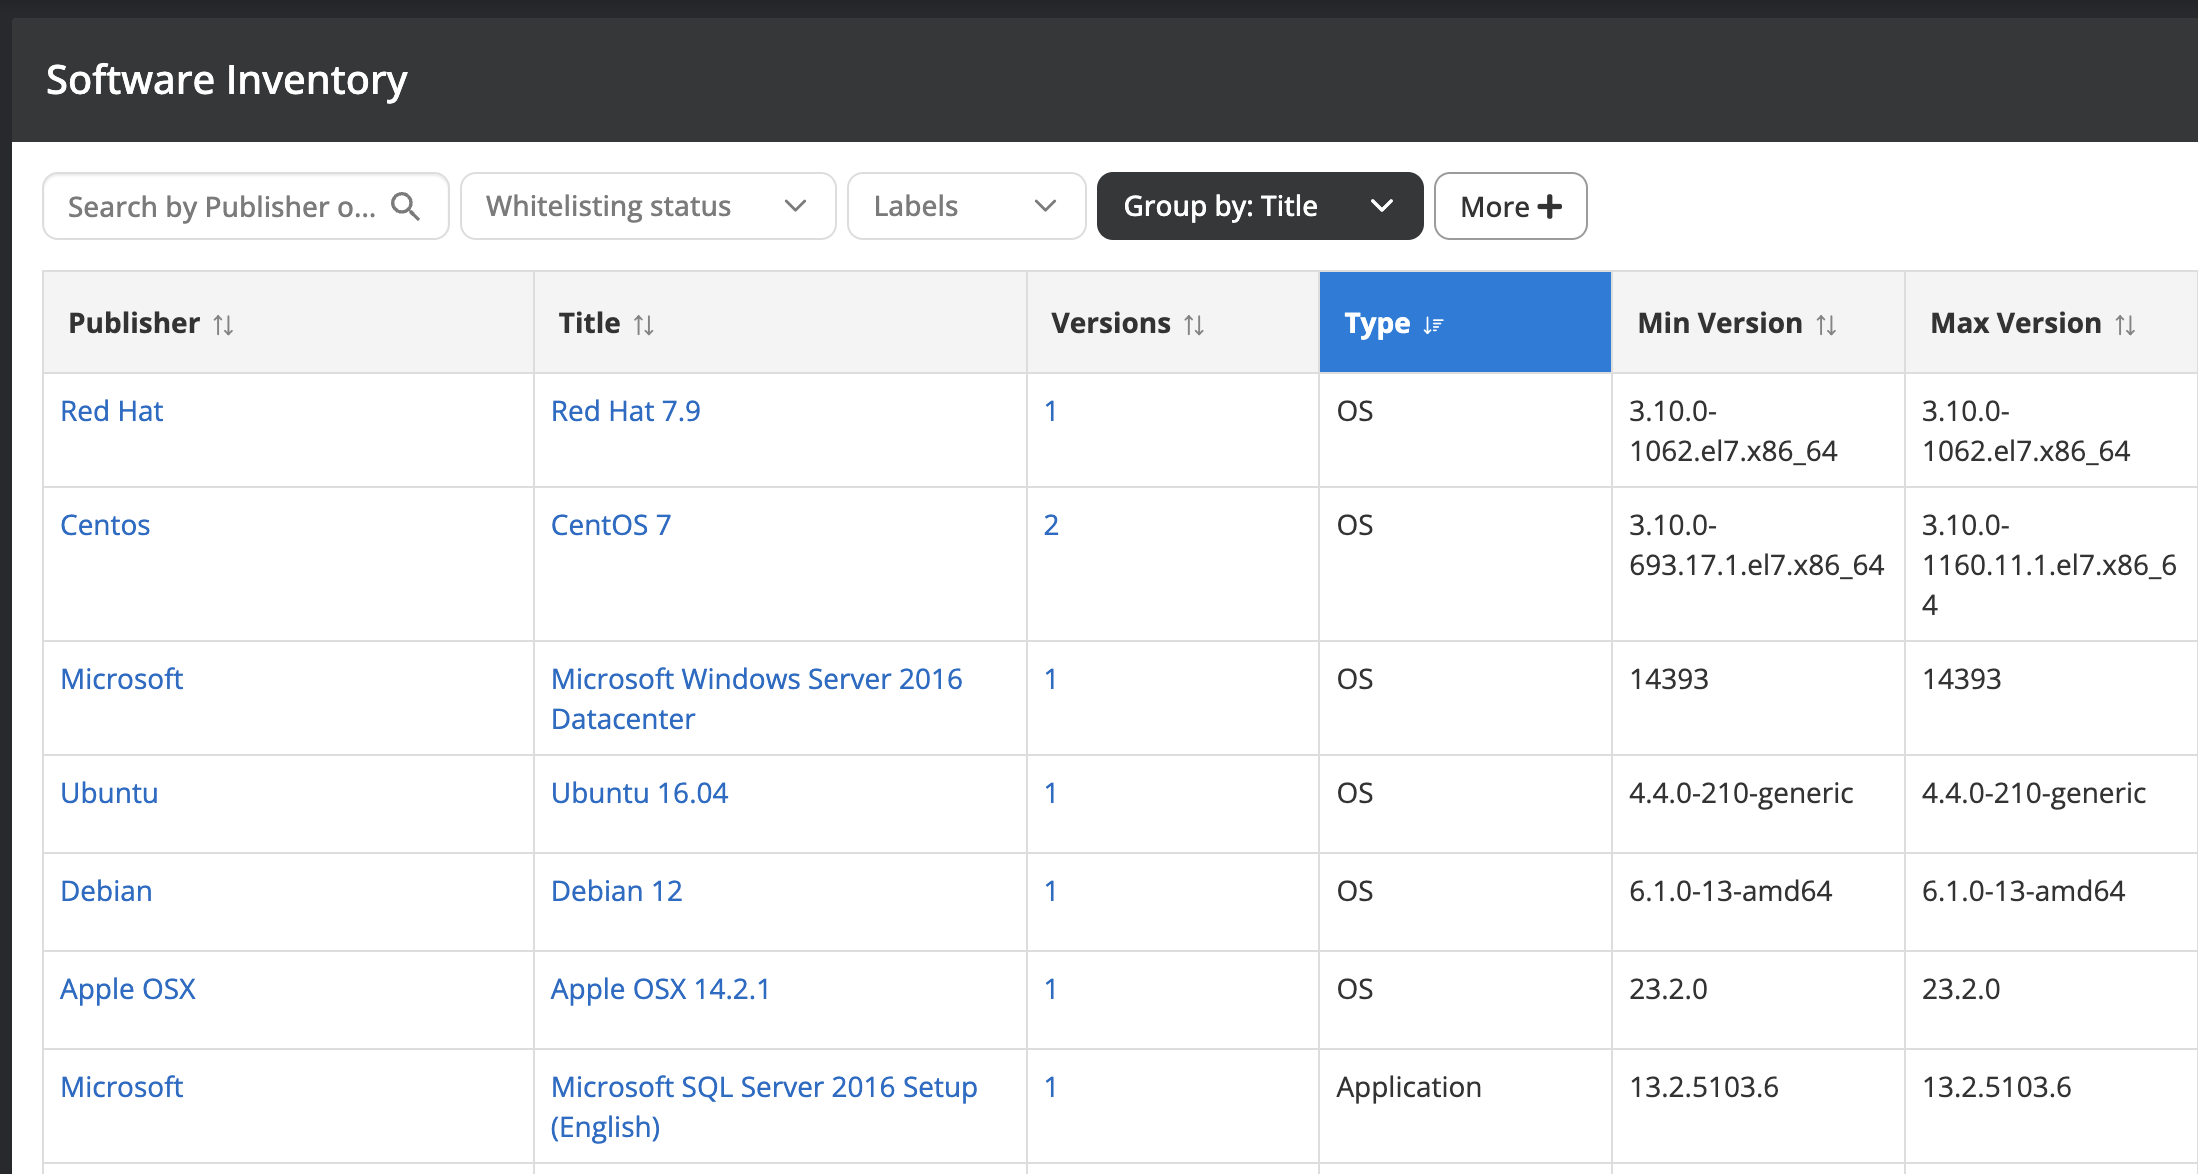Open Red Hat 7.9 title link
The height and width of the screenshot is (1174, 2198).
(x=625, y=411)
